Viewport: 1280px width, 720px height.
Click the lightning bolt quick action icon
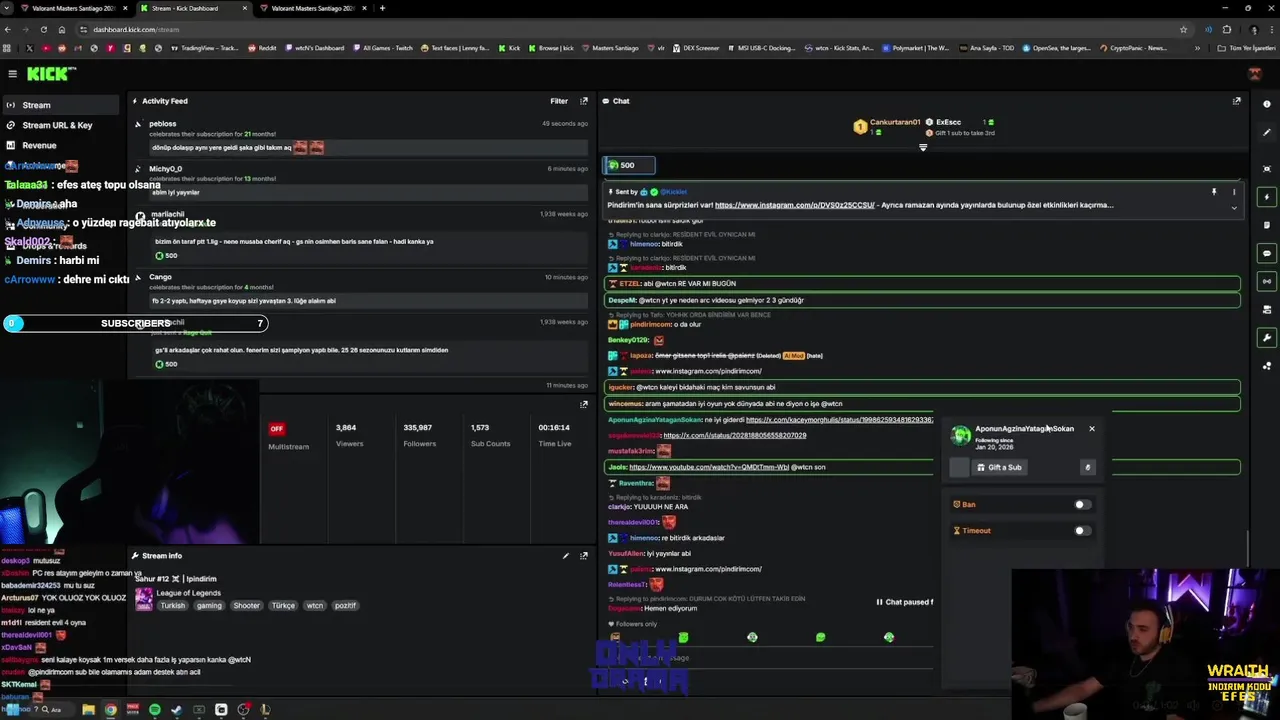(1267, 197)
